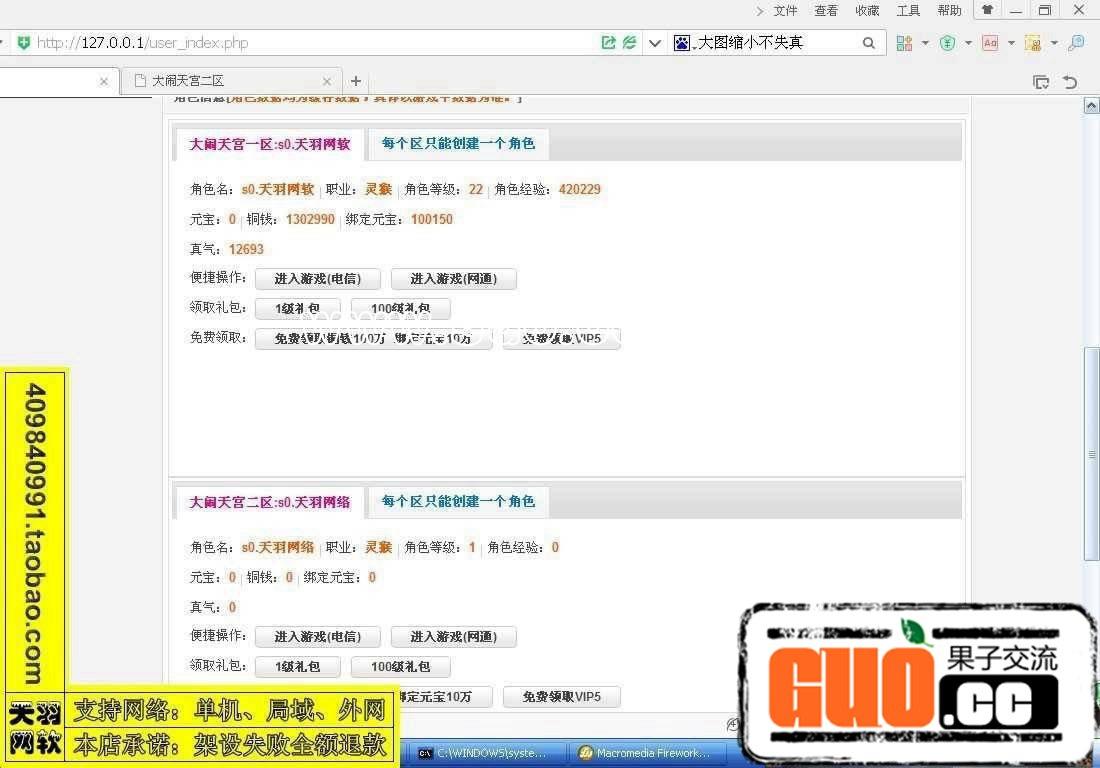Viewport: 1100px width, 768px height.
Task: Click the share page icon in address bar
Action: tap(608, 43)
